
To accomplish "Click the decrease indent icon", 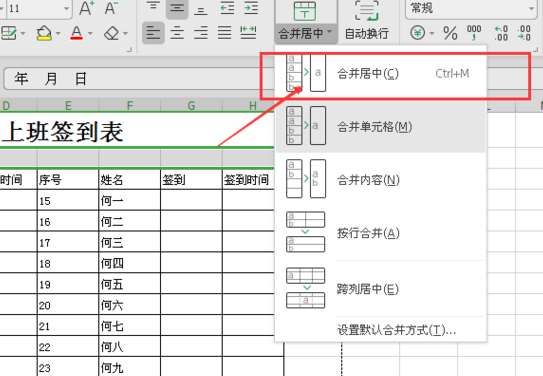I will 227,8.
